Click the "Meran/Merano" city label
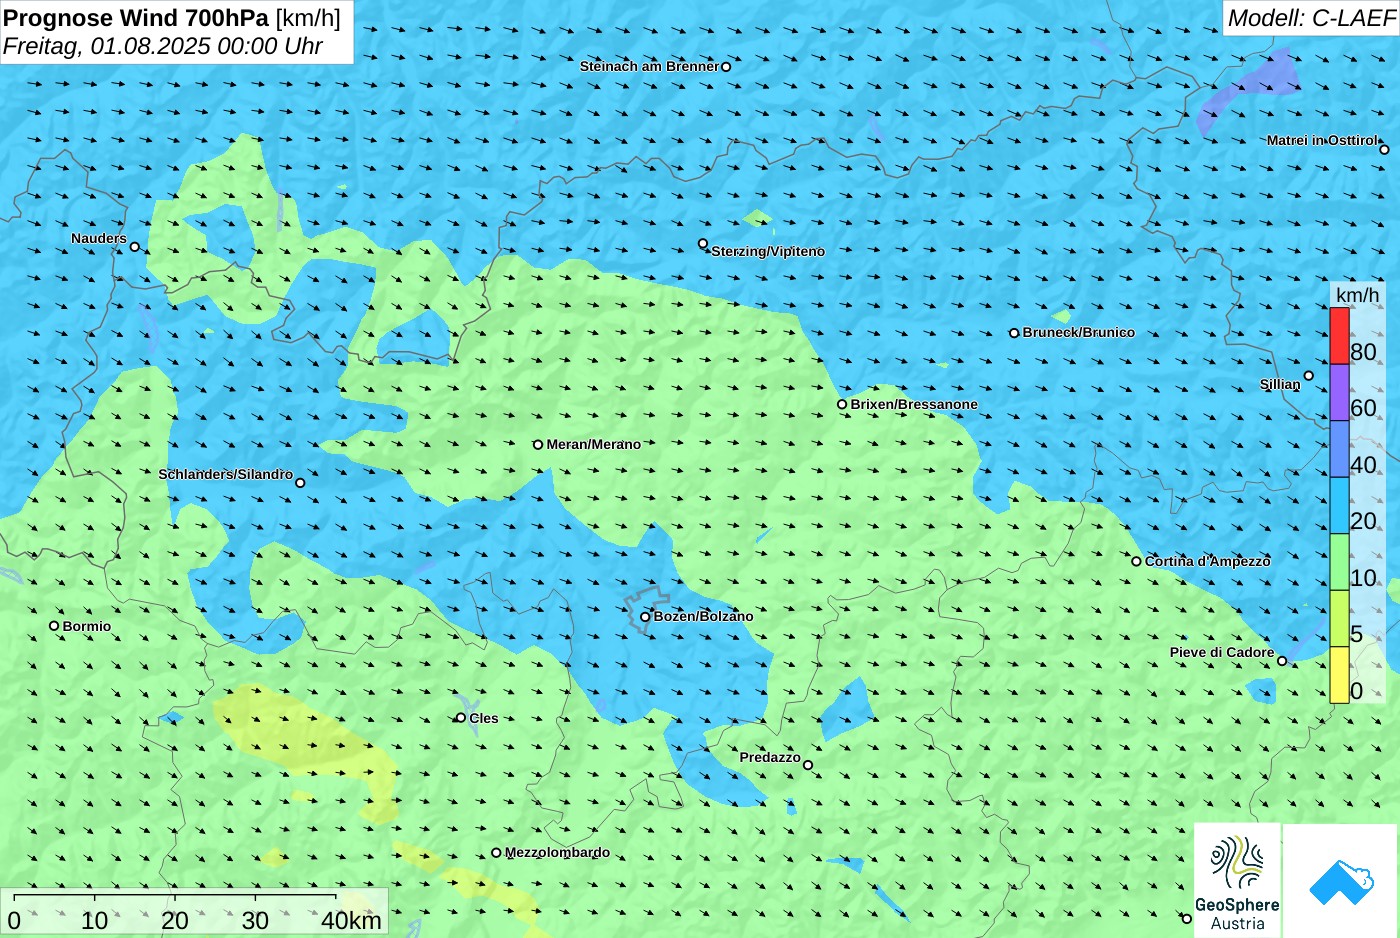Image resolution: width=1400 pixels, height=938 pixels. click(x=594, y=445)
